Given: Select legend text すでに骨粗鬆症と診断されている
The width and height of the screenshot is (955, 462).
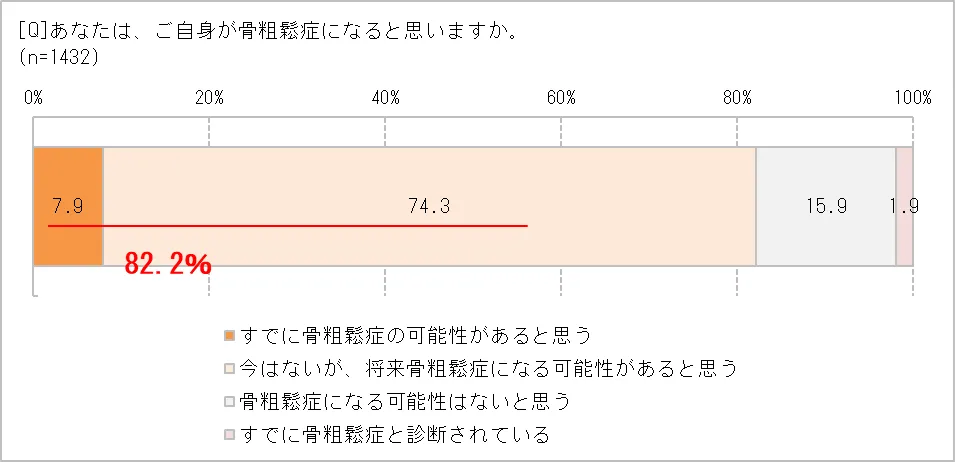Looking at the screenshot, I should [395, 436].
